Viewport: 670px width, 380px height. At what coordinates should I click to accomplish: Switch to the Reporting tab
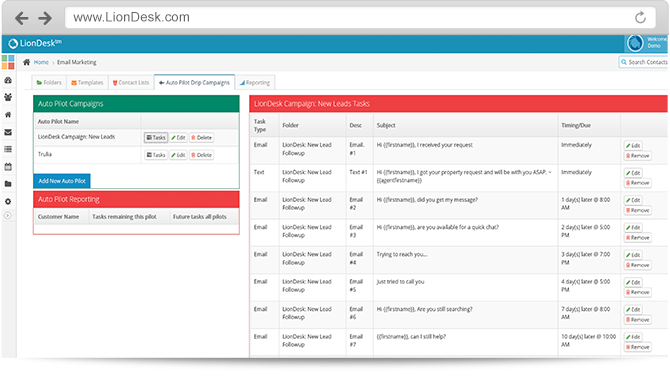pyautogui.click(x=255, y=82)
